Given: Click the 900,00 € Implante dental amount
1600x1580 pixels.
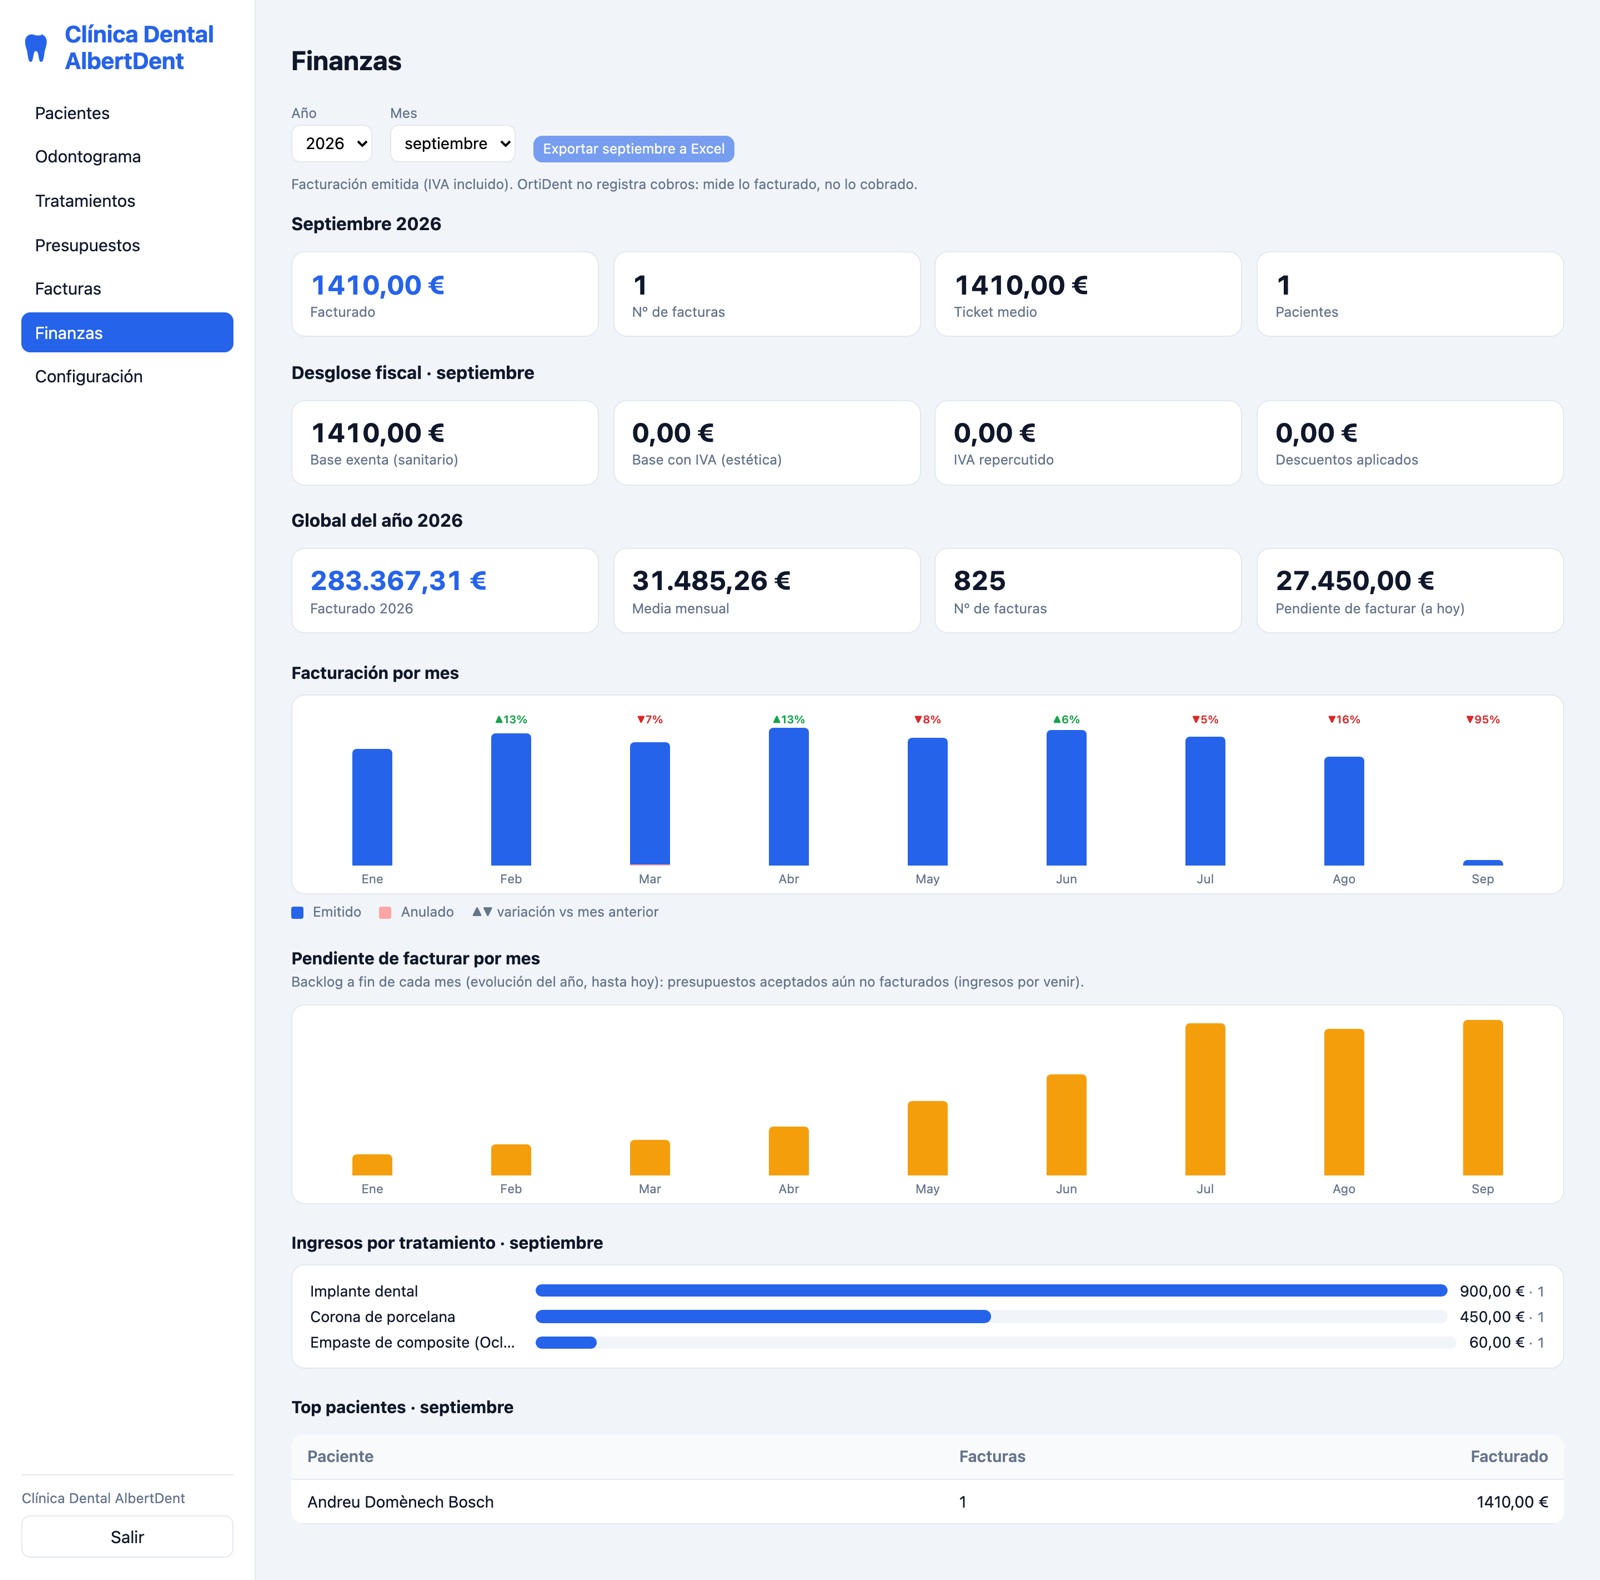Looking at the screenshot, I should click(x=1492, y=1291).
